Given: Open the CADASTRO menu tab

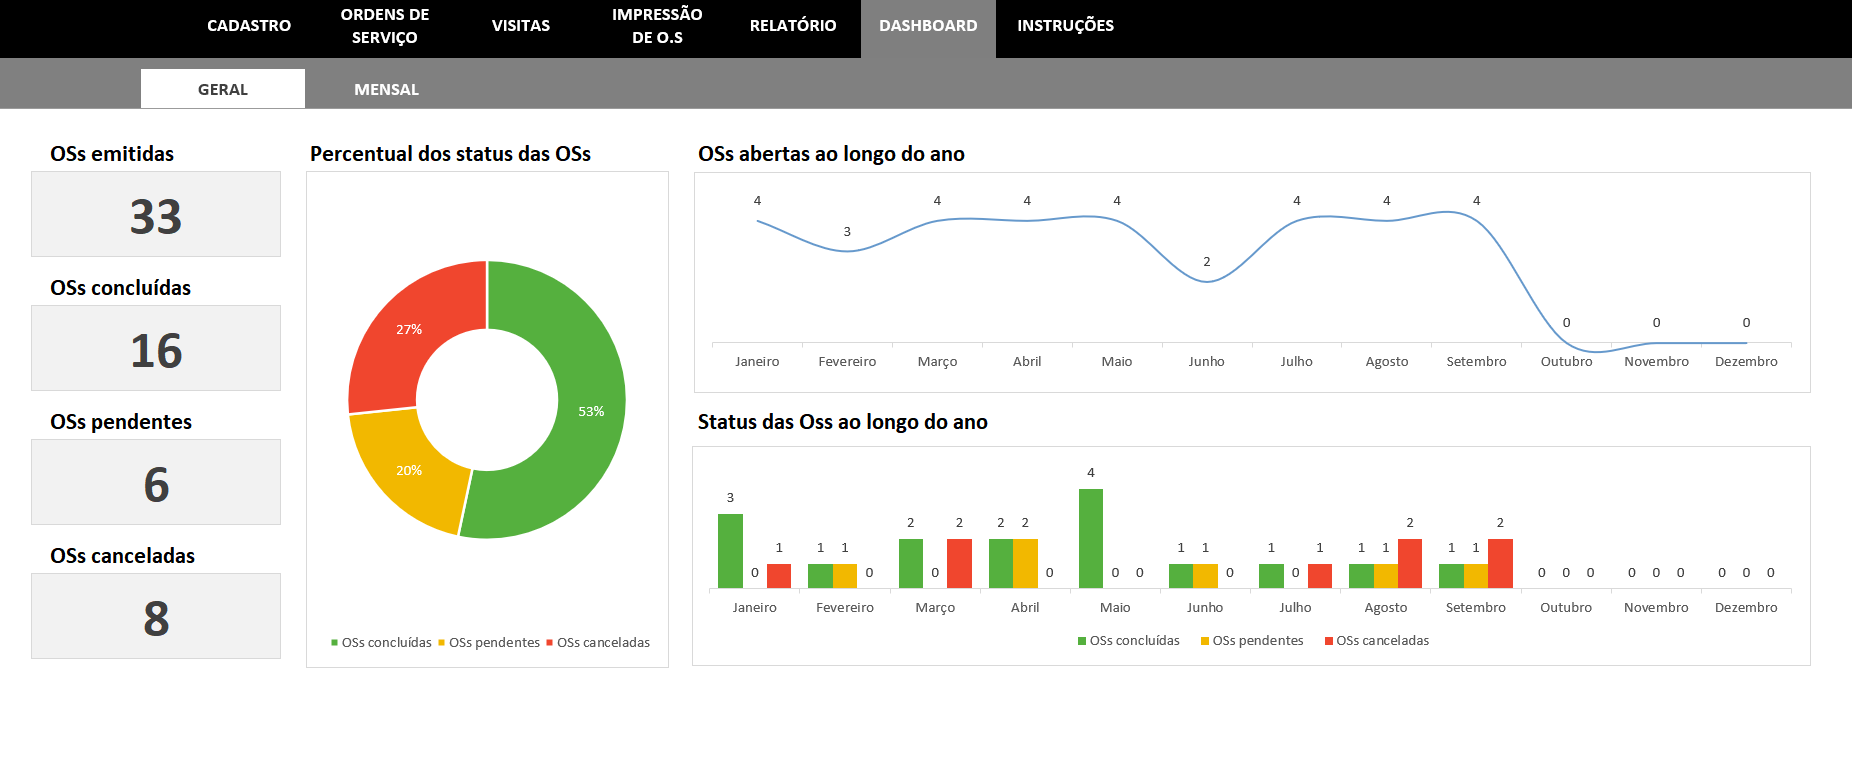Looking at the screenshot, I should pyautogui.click(x=248, y=26).
